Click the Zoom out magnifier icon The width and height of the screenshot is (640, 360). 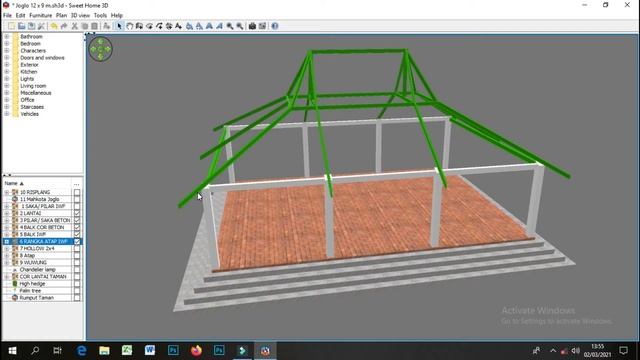(240, 26)
